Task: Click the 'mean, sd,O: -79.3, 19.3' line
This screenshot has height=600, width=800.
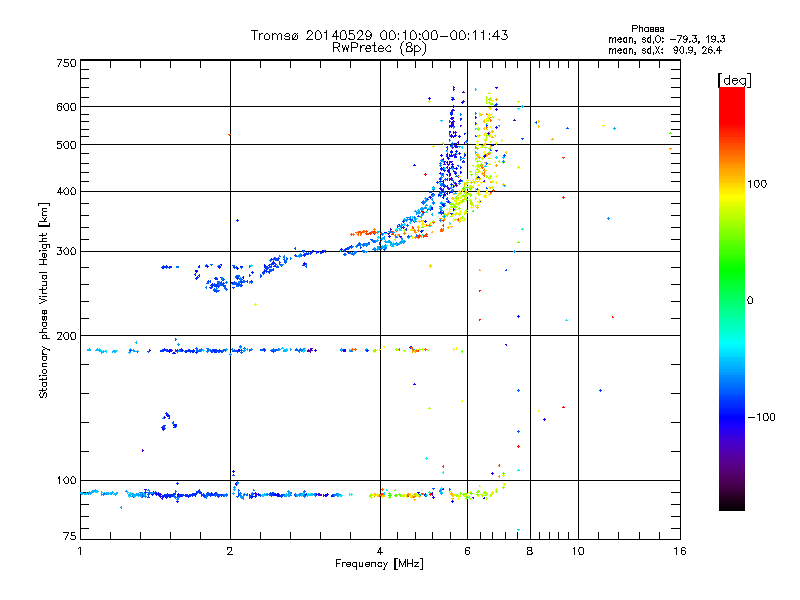Action: tap(666, 39)
